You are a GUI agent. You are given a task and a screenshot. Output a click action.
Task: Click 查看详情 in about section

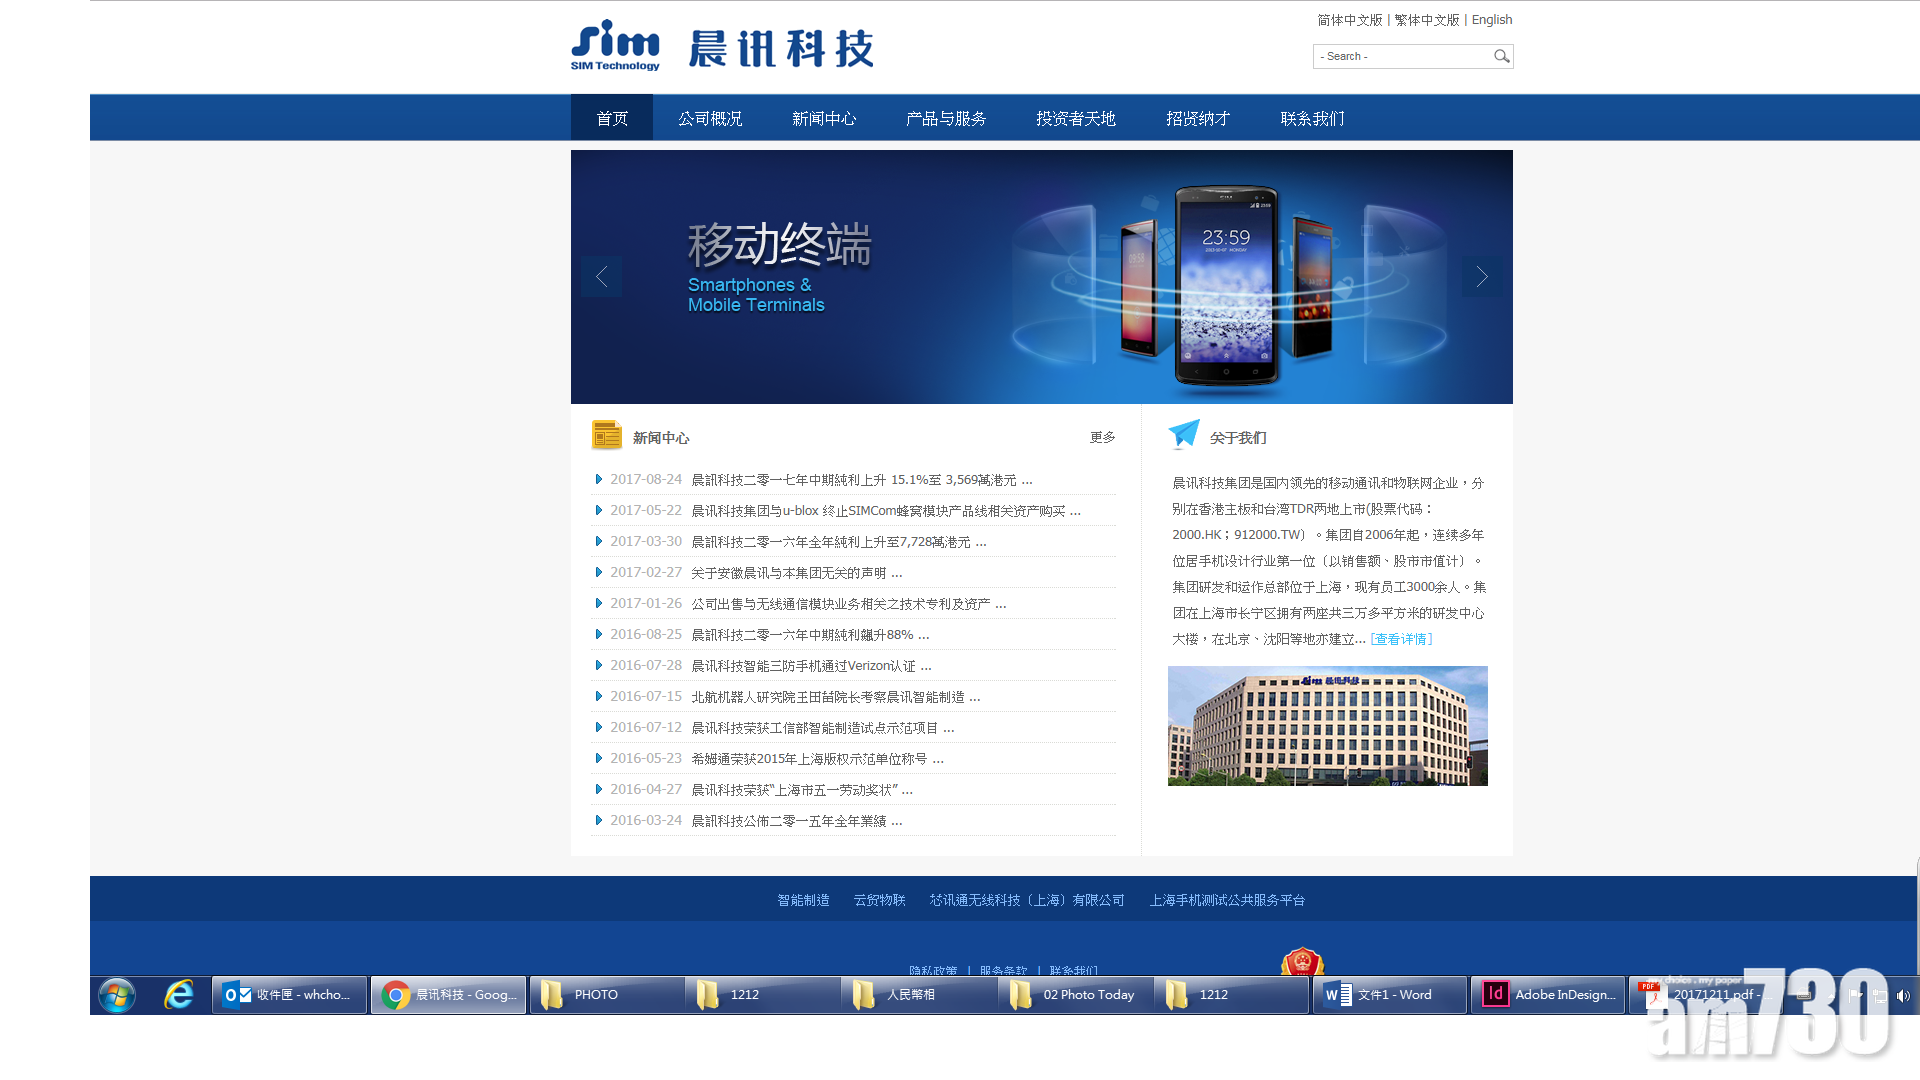1401,639
